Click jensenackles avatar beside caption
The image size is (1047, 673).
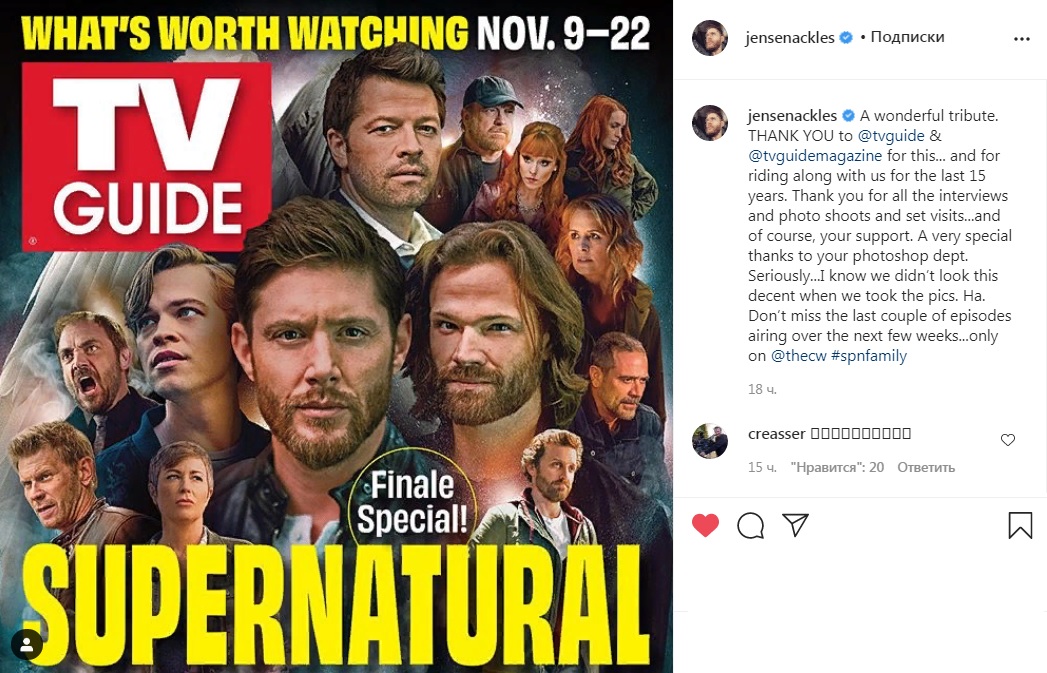[710, 123]
